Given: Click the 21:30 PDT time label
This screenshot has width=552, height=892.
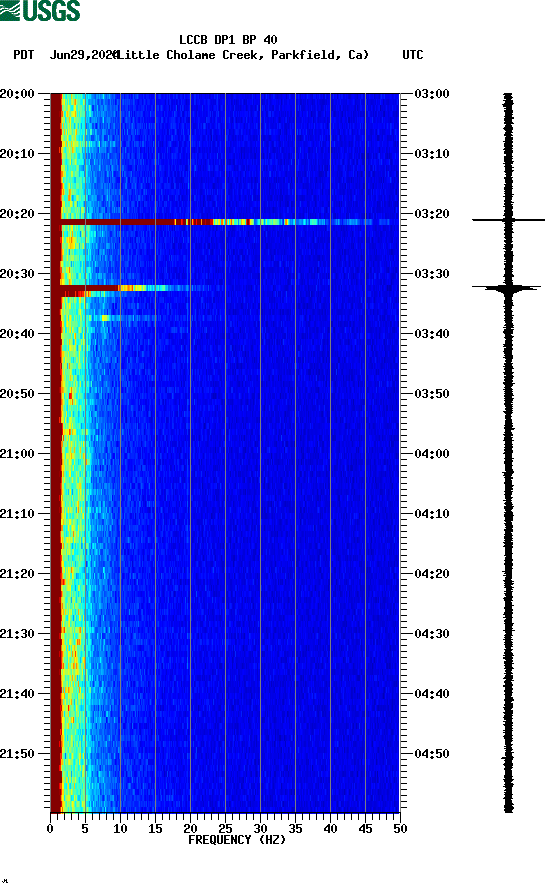Looking at the screenshot, I should [17, 634].
